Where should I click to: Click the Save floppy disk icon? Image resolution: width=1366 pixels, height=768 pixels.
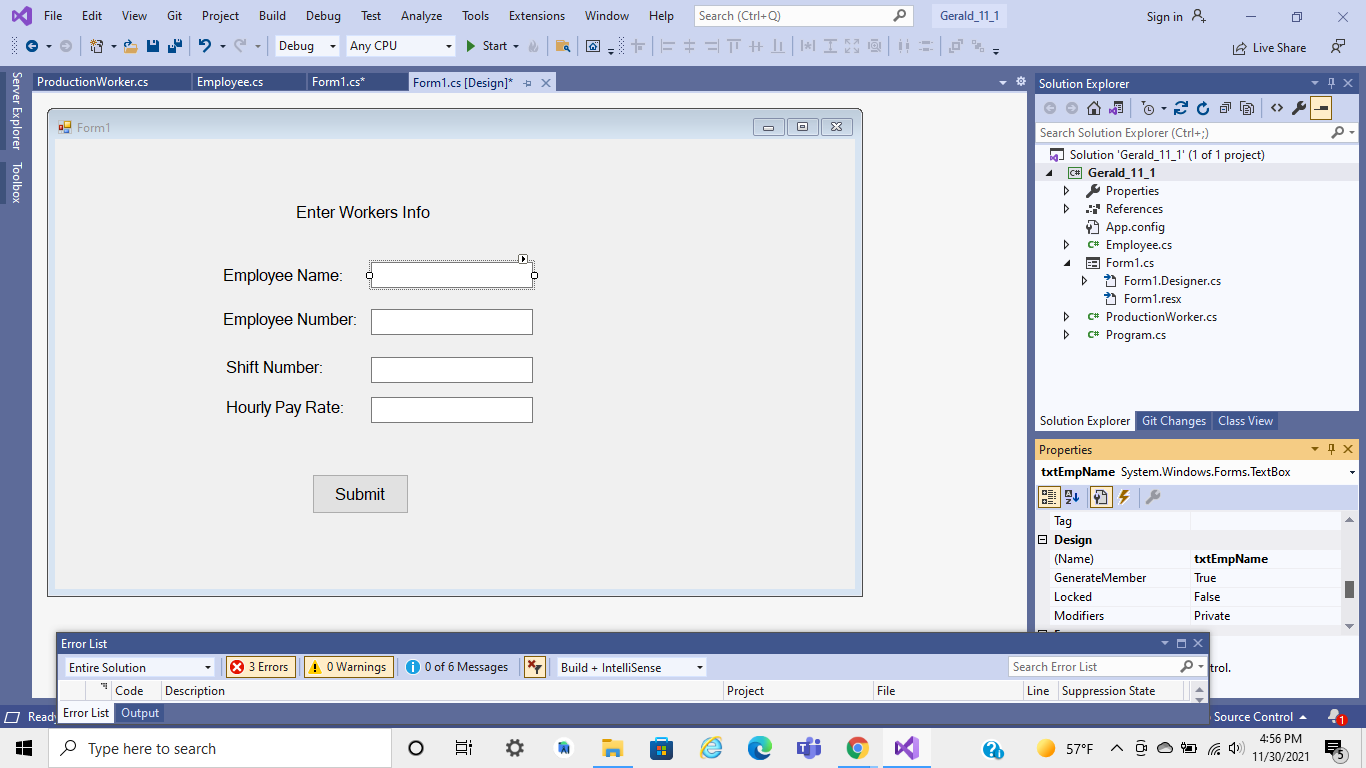(153, 46)
